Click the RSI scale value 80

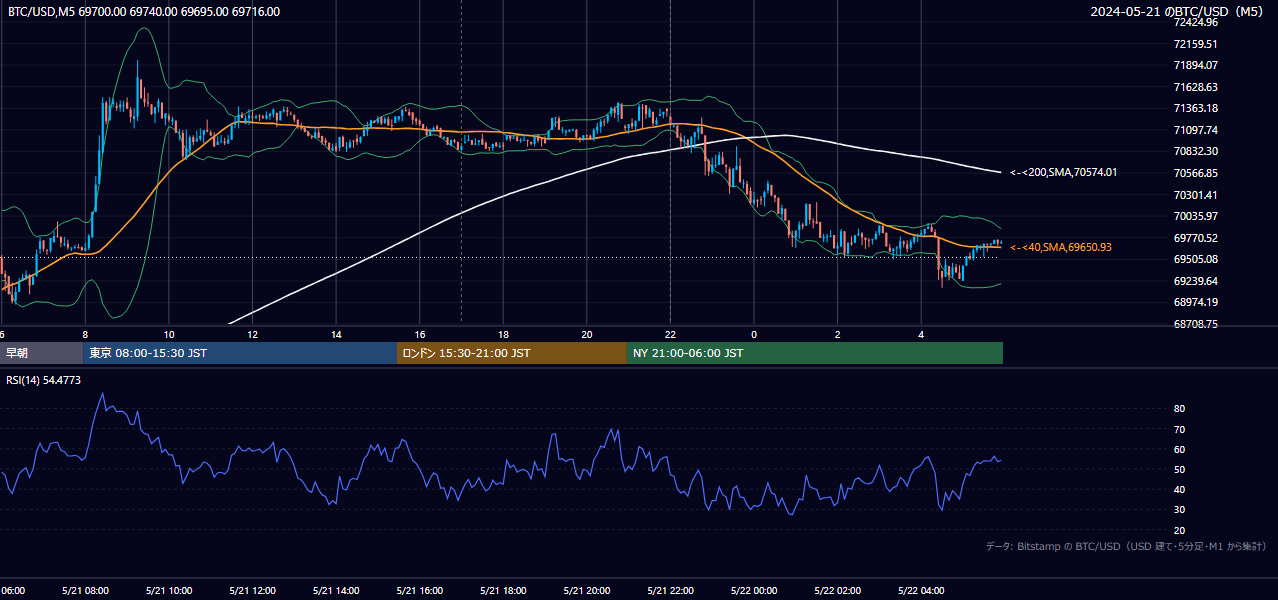click(1180, 409)
